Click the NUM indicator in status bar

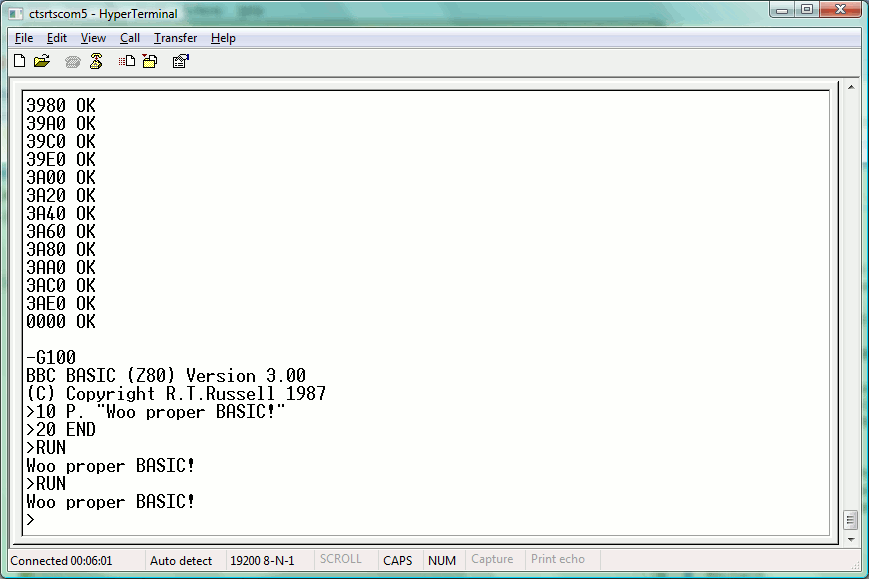(x=442, y=560)
